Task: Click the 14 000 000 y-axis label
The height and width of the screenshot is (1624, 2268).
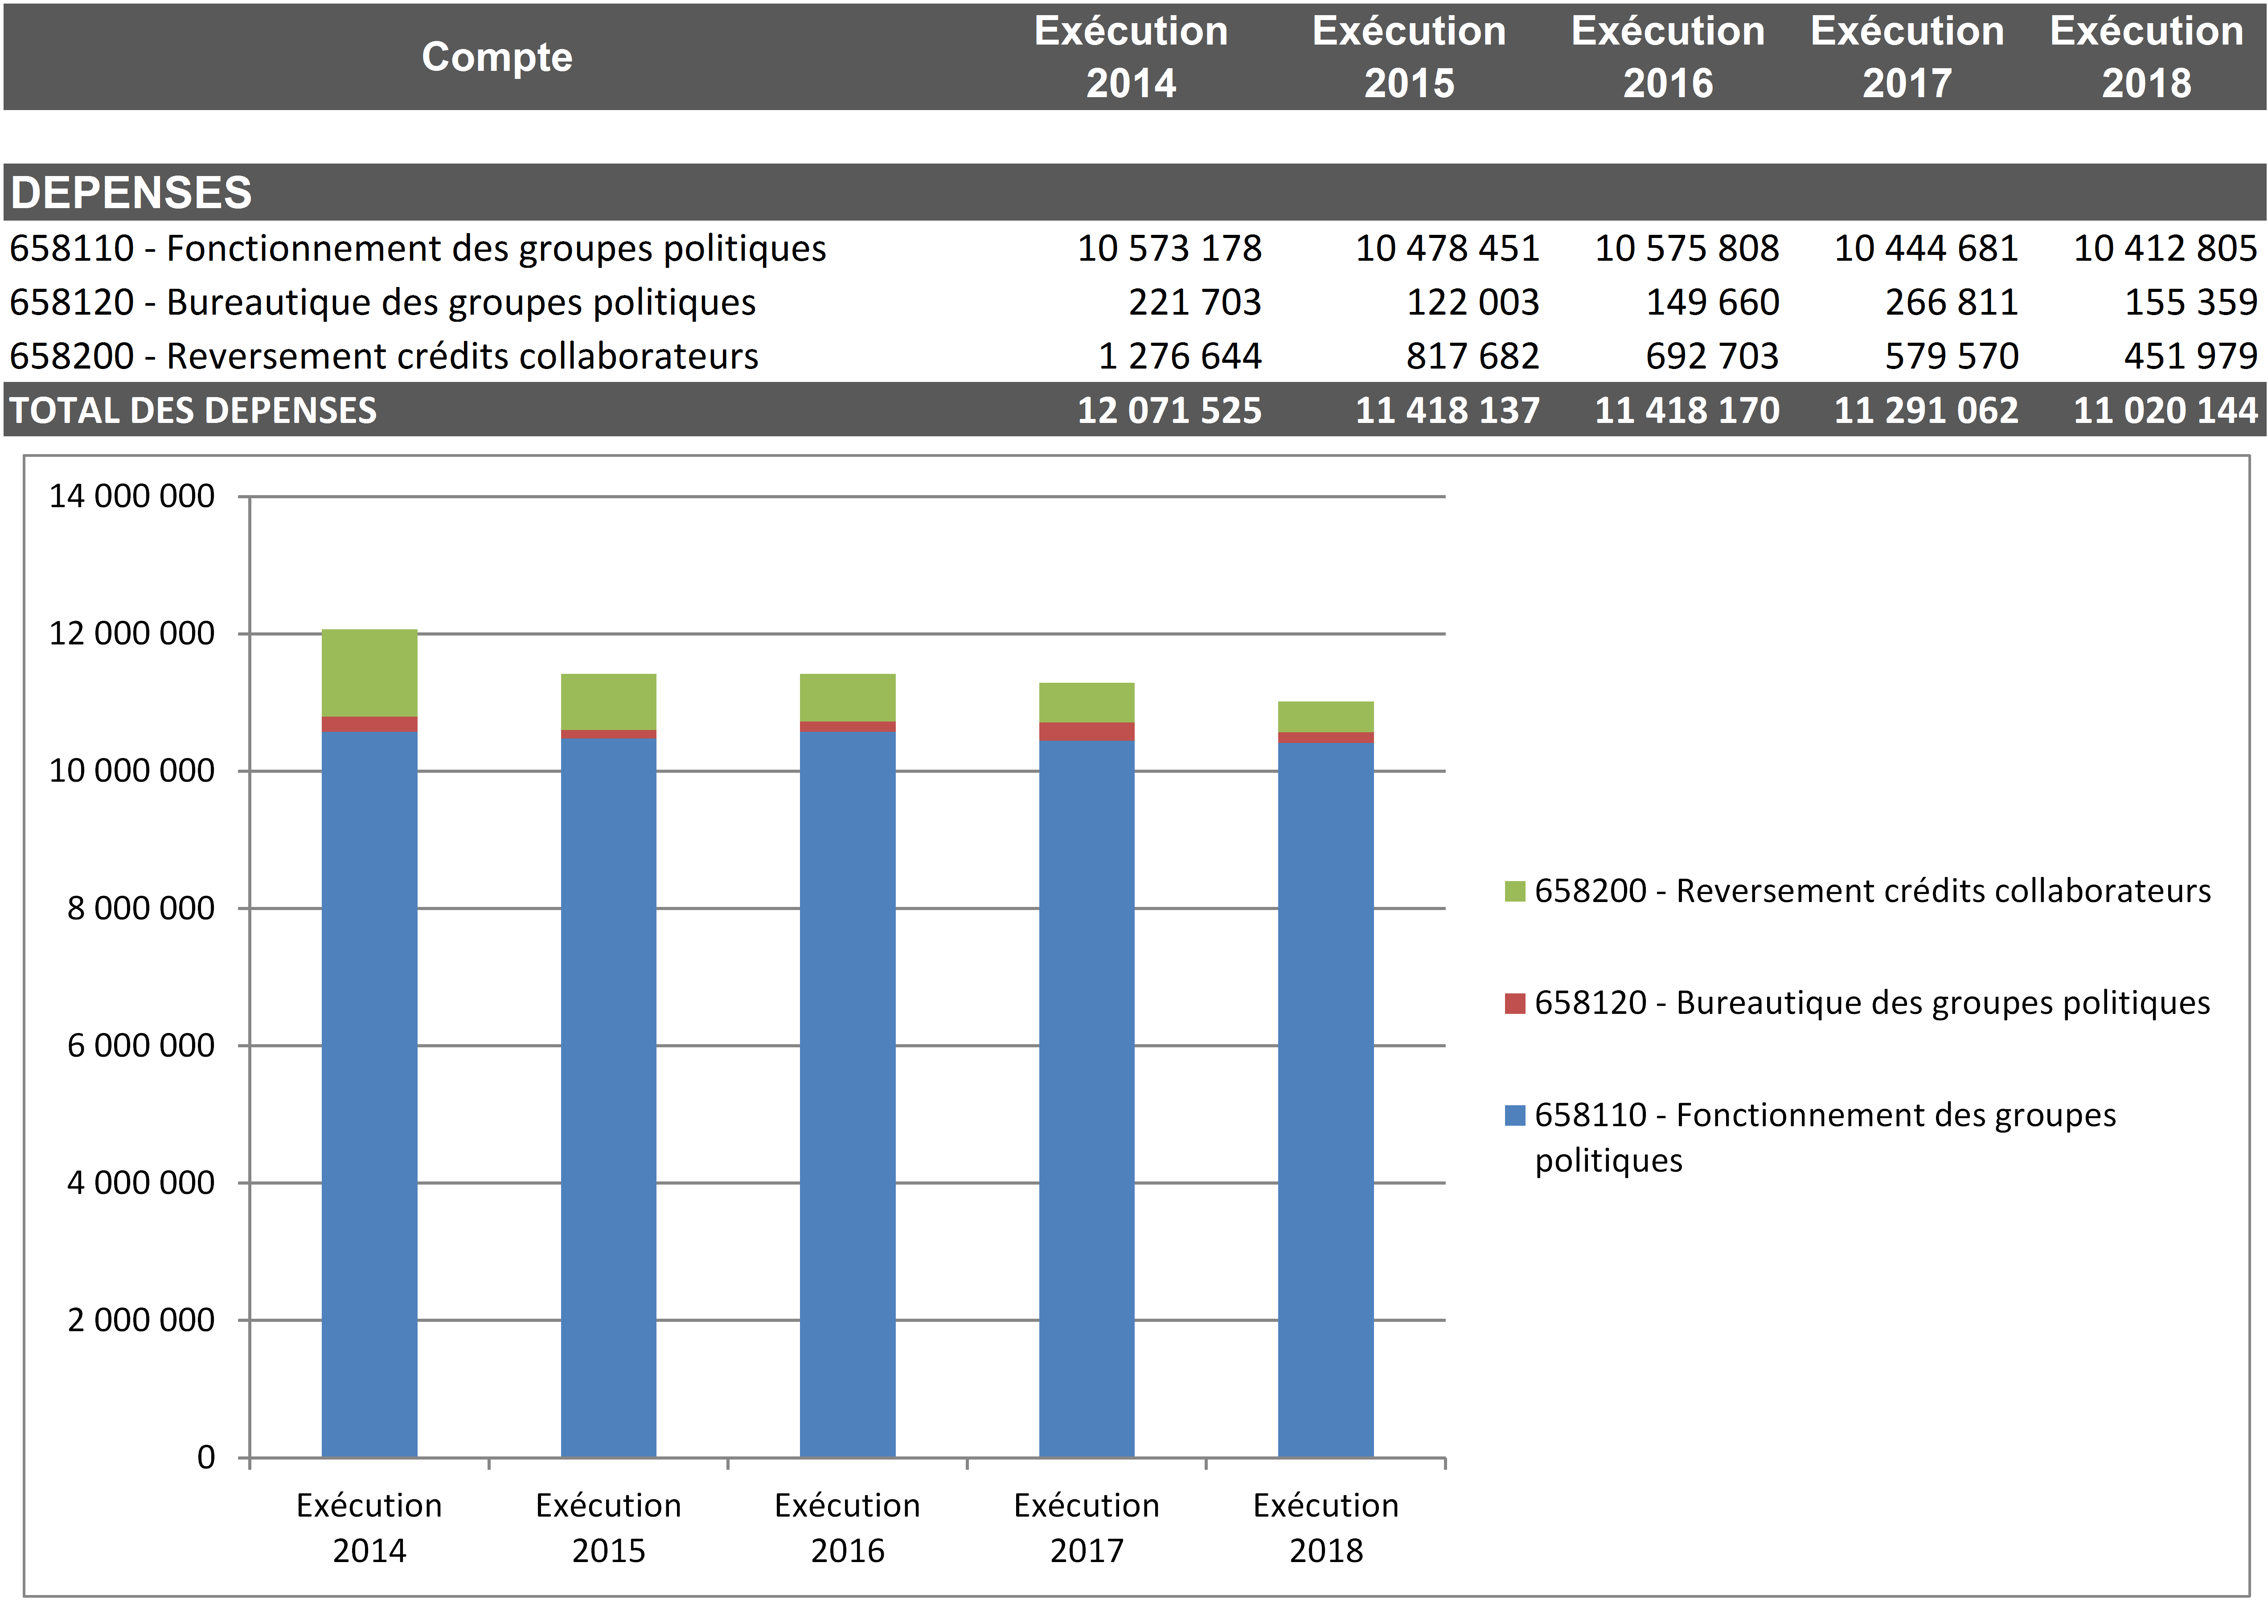Action: [131, 496]
